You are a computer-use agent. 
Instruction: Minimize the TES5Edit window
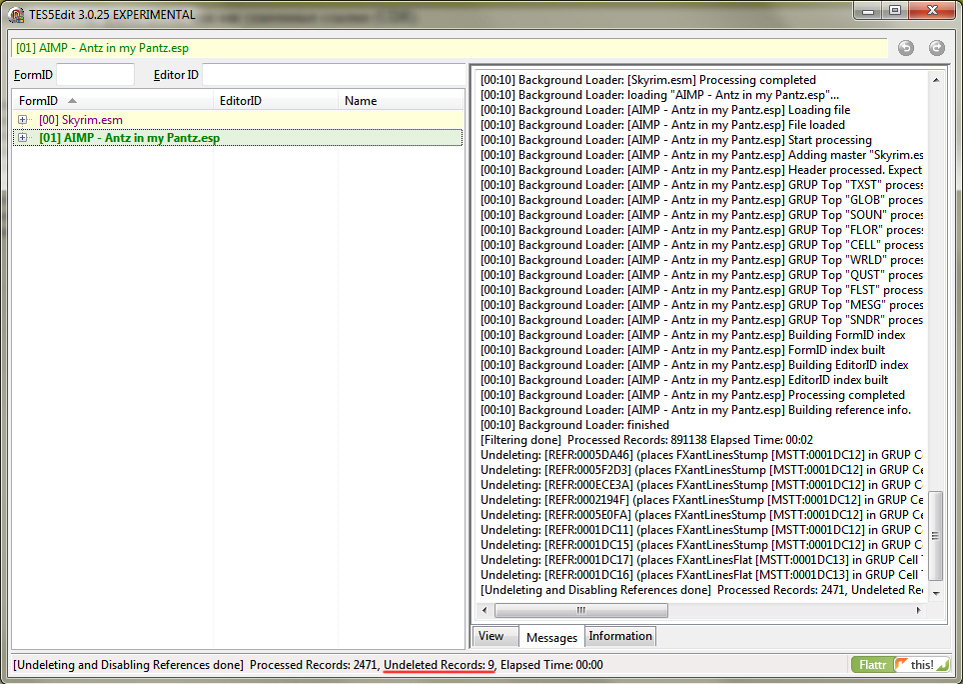867,10
